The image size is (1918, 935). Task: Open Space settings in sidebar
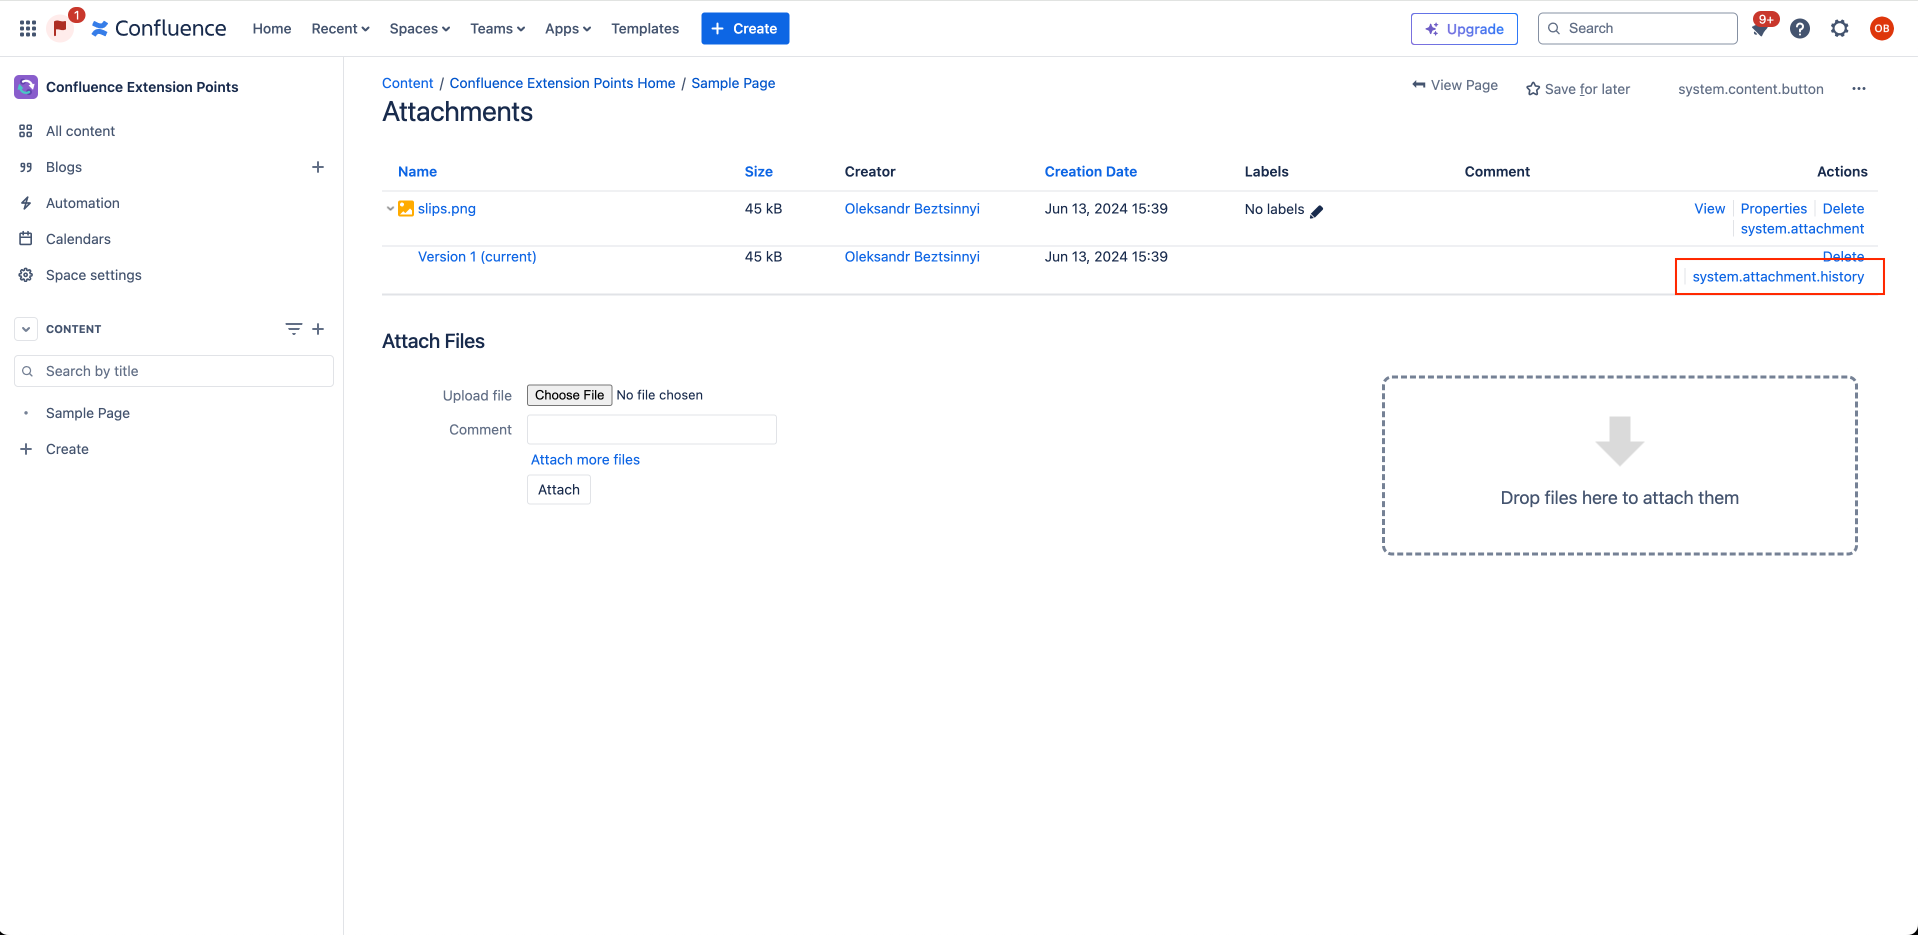pos(94,275)
